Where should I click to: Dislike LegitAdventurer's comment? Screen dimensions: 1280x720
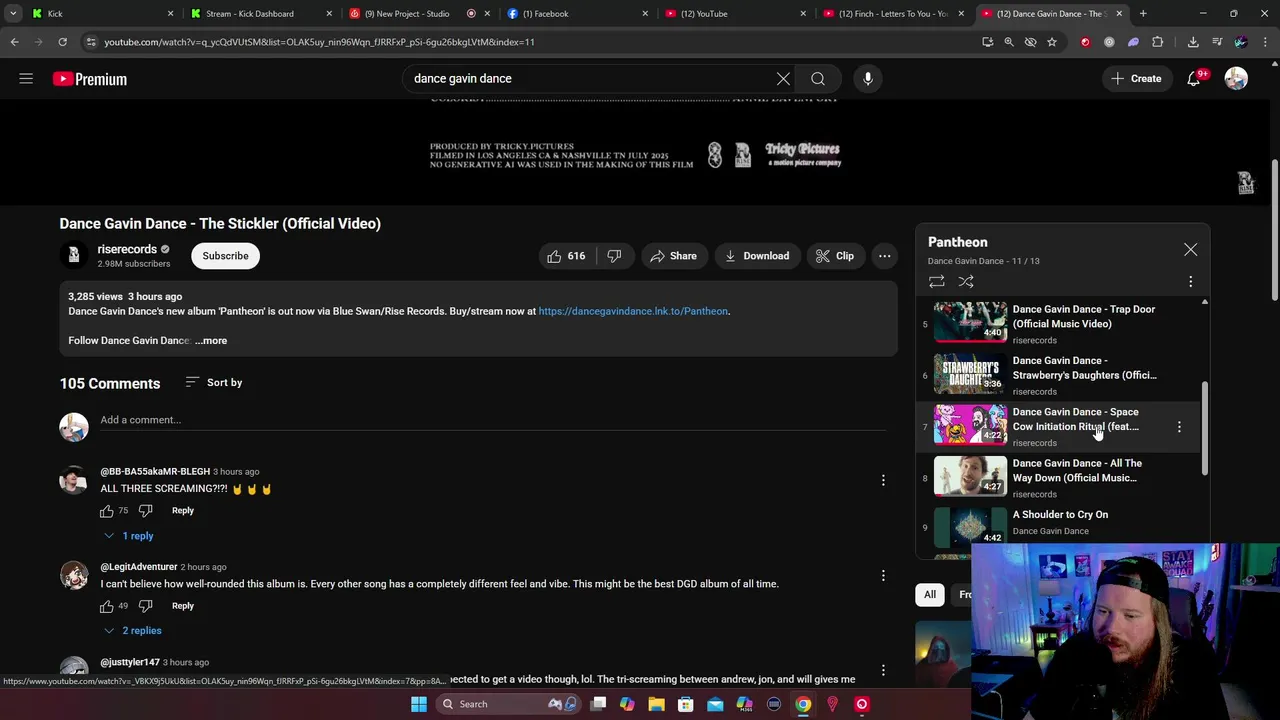(x=145, y=606)
